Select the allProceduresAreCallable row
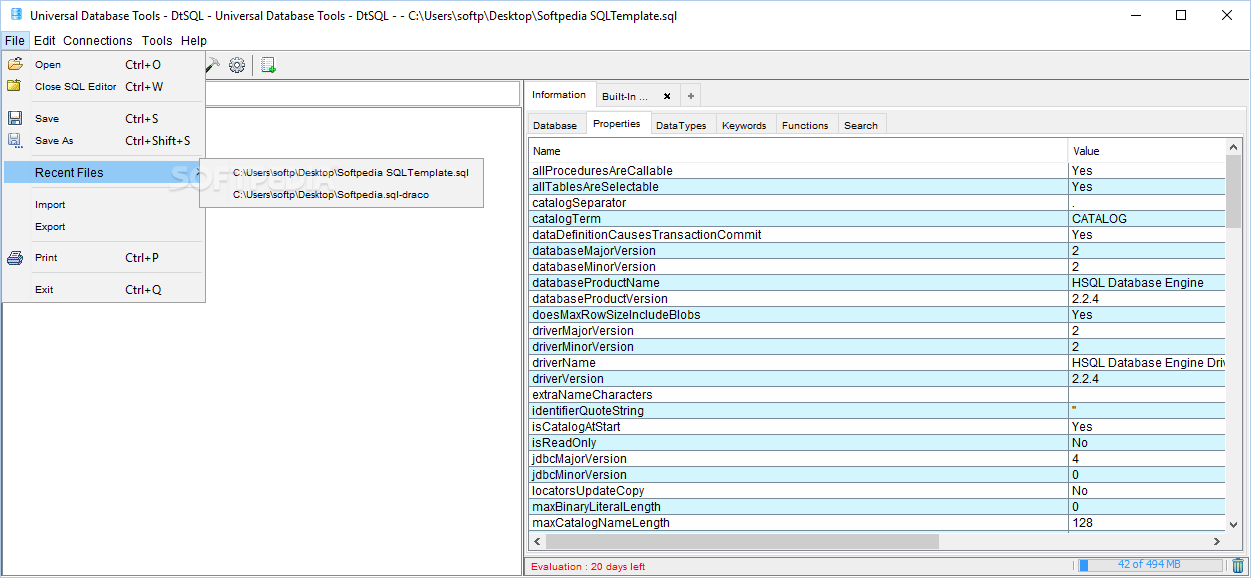Screen dimensions: 1251x578 (x=877, y=171)
